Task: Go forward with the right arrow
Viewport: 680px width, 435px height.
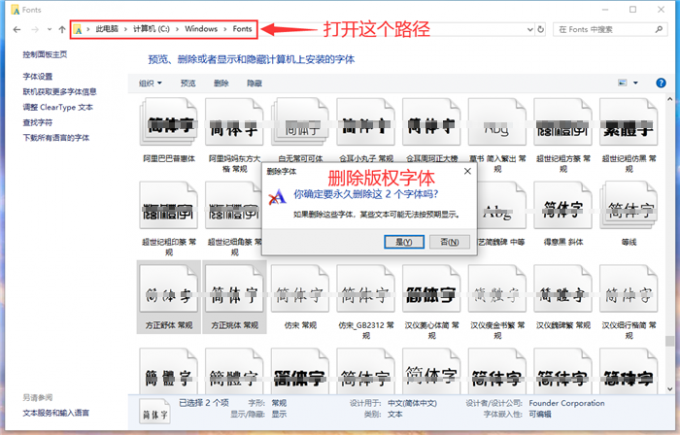Action: click(35, 29)
